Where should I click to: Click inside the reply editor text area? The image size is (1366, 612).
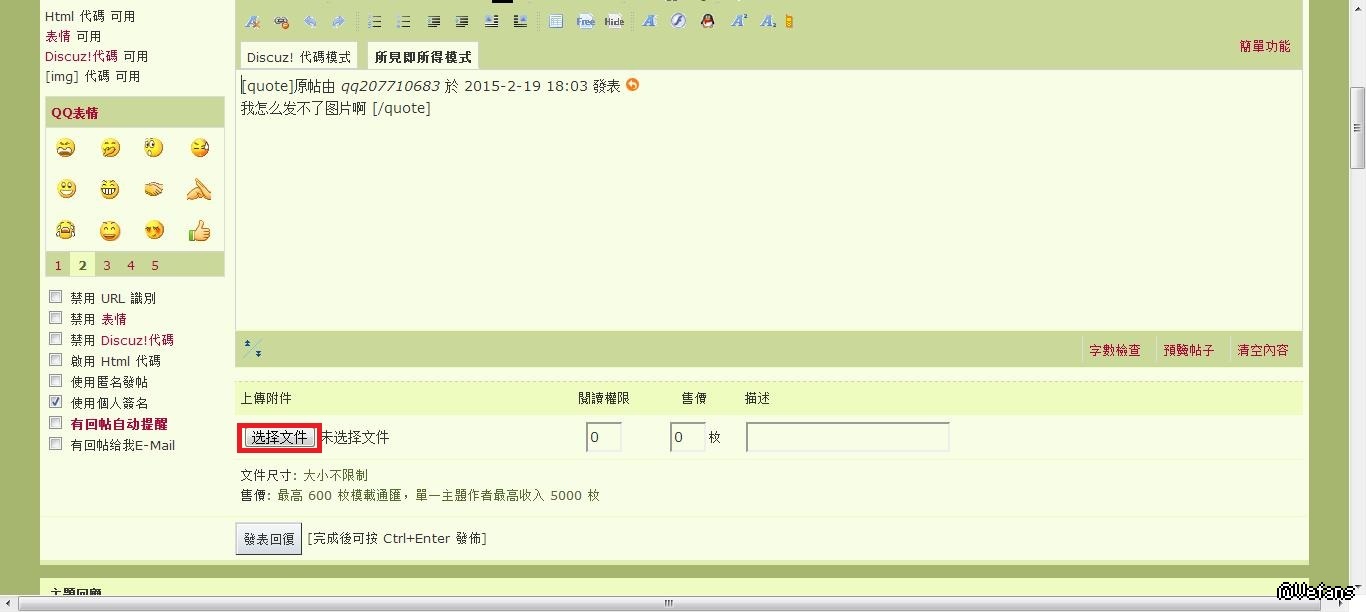click(x=768, y=200)
